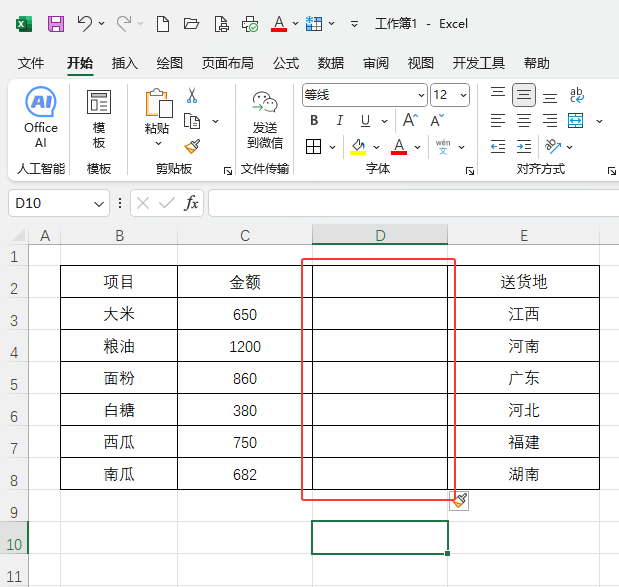Toggle Align Right horizontal alignment
This screenshot has height=587, width=619.
tap(550, 121)
